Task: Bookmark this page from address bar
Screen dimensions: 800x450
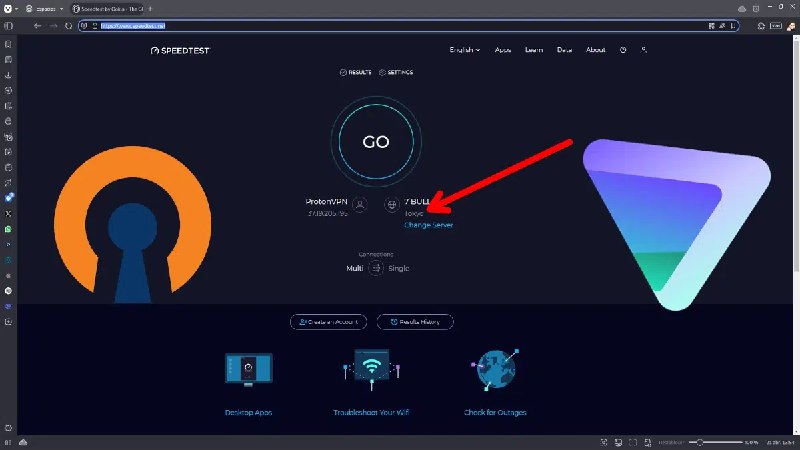Action: point(732,26)
